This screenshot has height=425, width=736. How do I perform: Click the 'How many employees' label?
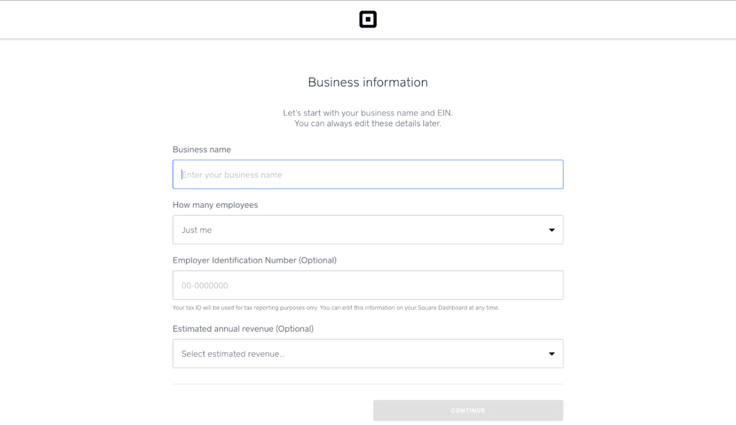pos(215,205)
